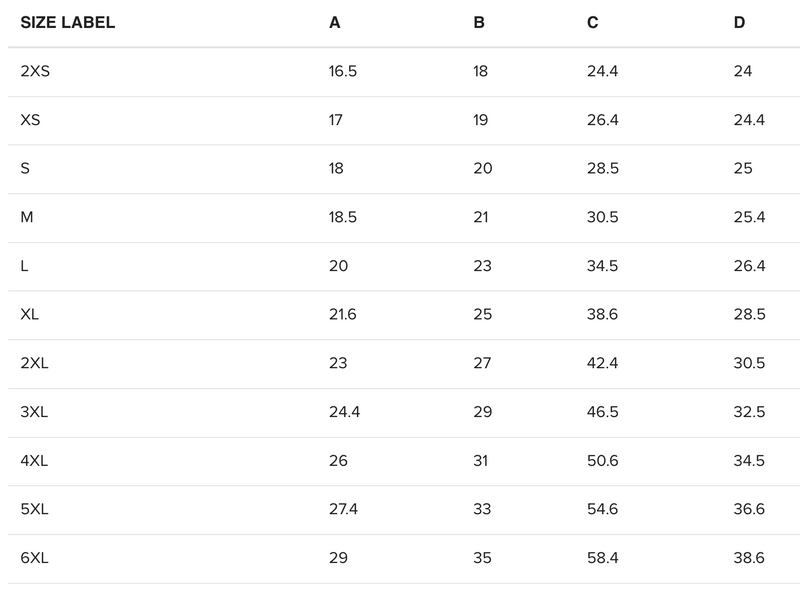The height and width of the screenshot is (591, 800).
Task: Click the M size label
Action: pyautogui.click(x=27, y=217)
